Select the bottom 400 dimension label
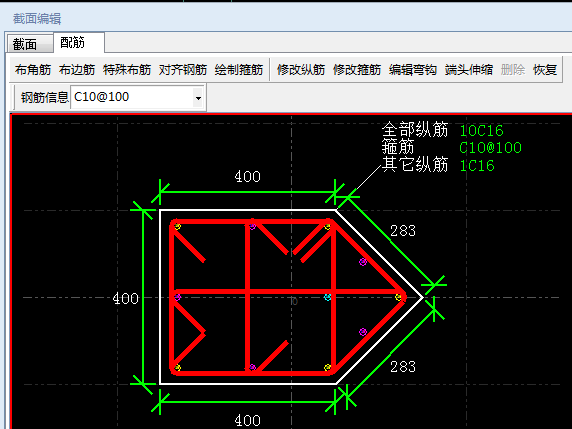Viewport: 572px width, 429px height. tap(247, 421)
